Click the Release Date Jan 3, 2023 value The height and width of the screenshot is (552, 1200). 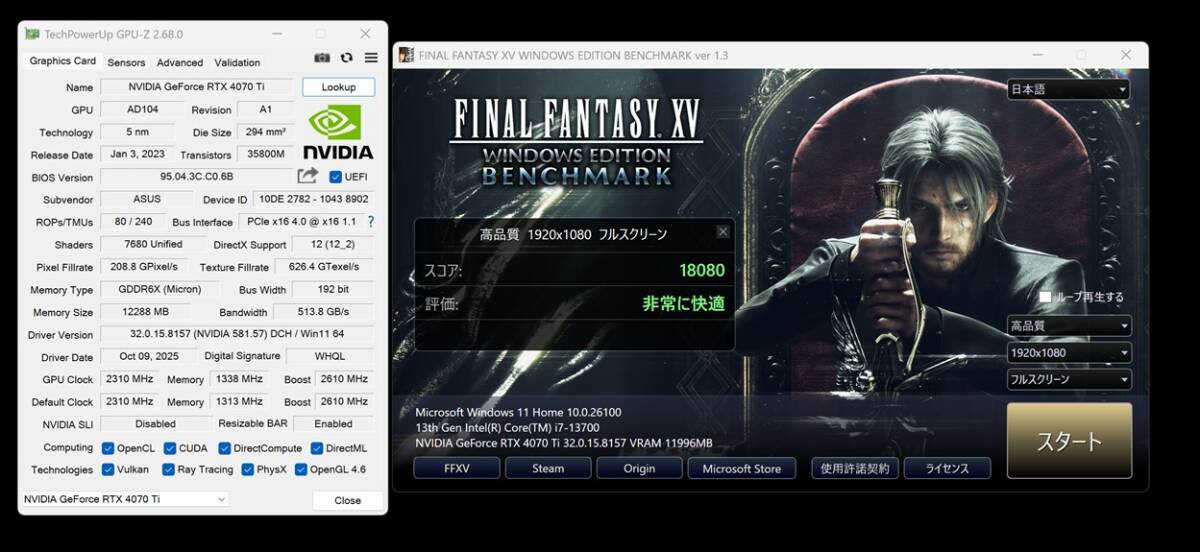tap(137, 155)
